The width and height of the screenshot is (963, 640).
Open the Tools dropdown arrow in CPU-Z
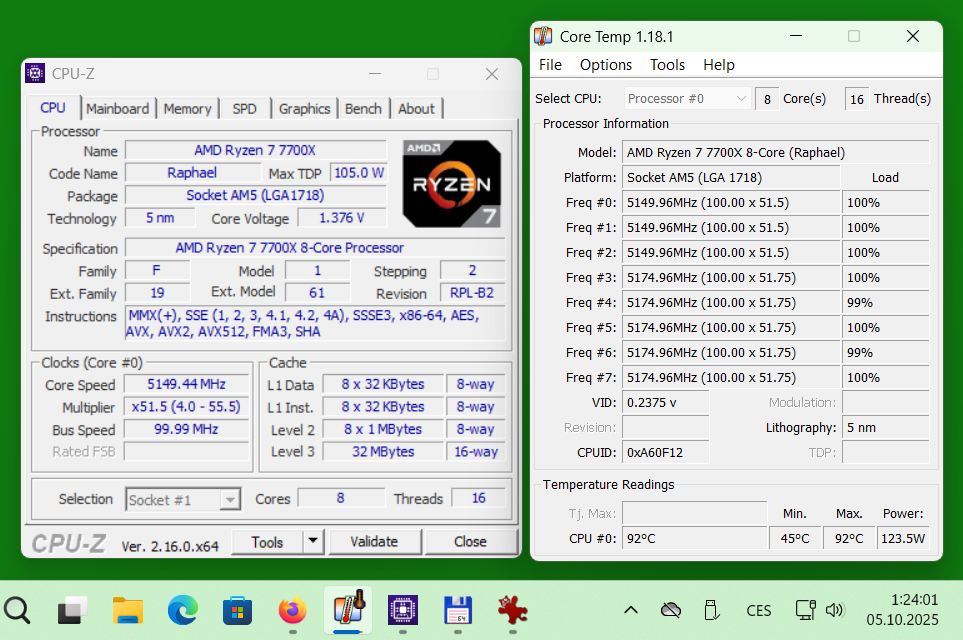point(313,541)
